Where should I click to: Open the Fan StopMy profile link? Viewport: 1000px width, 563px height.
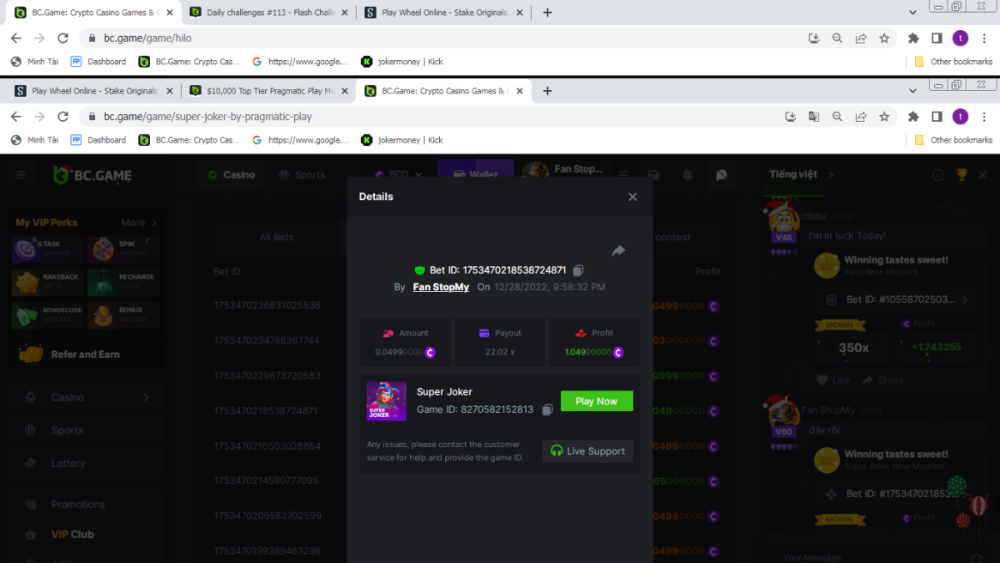pos(440,287)
